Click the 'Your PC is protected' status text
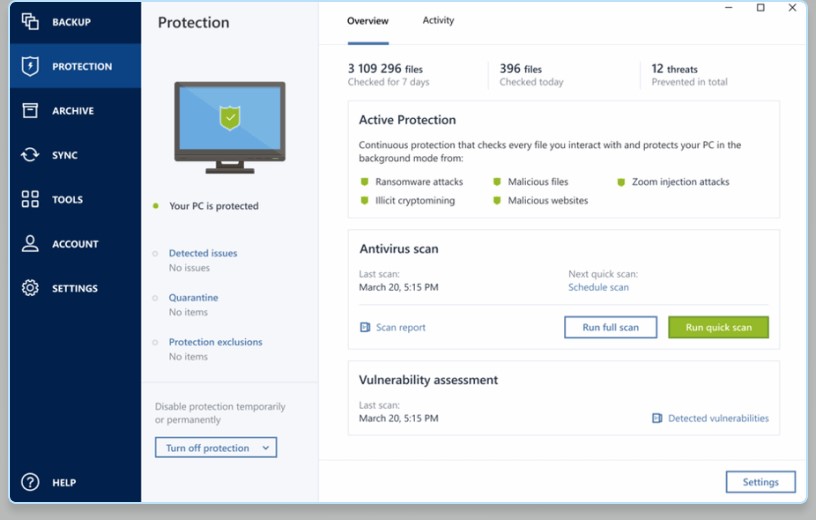The height and width of the screenshot is (520, 816). (x=214, y=206)
